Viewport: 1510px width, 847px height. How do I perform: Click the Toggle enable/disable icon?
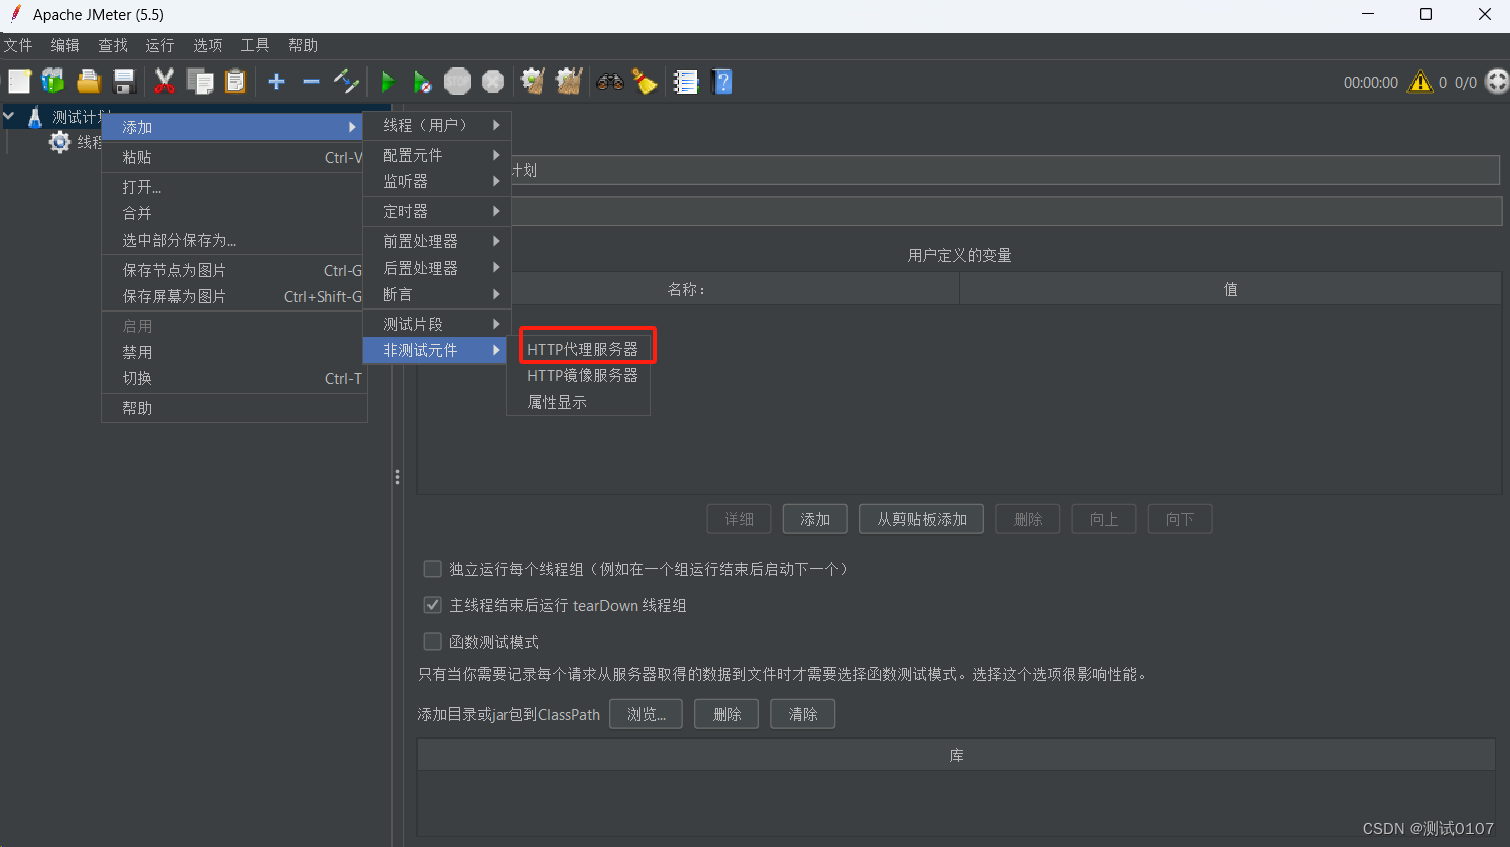[x=347, y=82]
